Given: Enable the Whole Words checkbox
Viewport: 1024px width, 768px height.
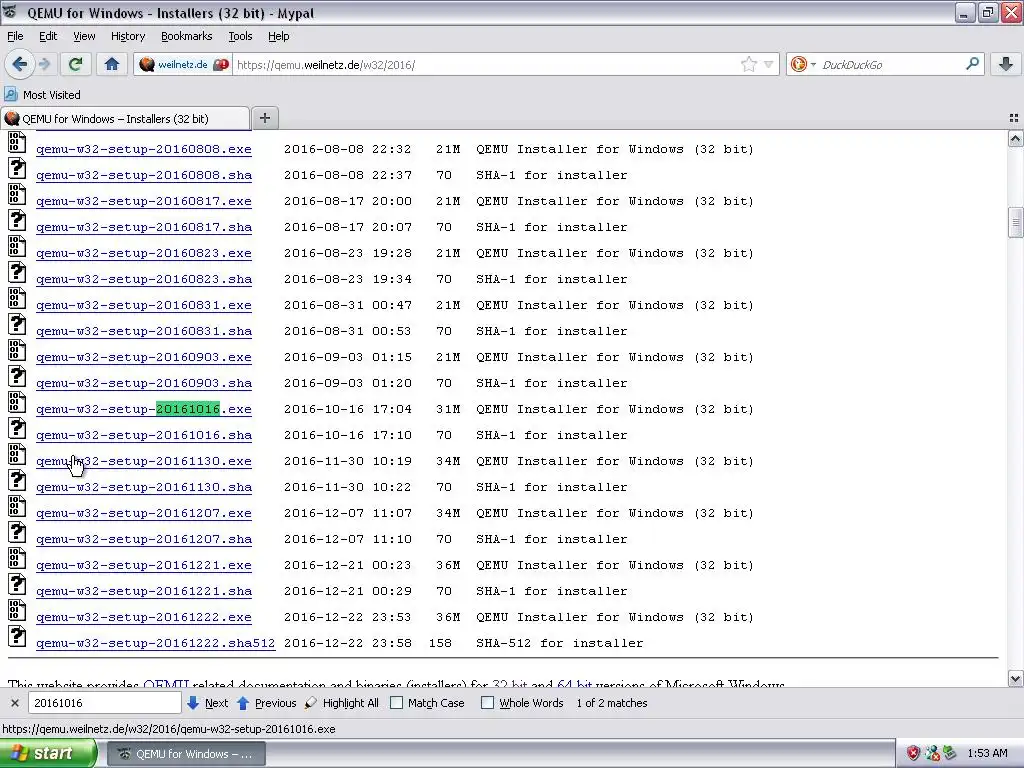Looking at the screenshot, I should [487, 703].
